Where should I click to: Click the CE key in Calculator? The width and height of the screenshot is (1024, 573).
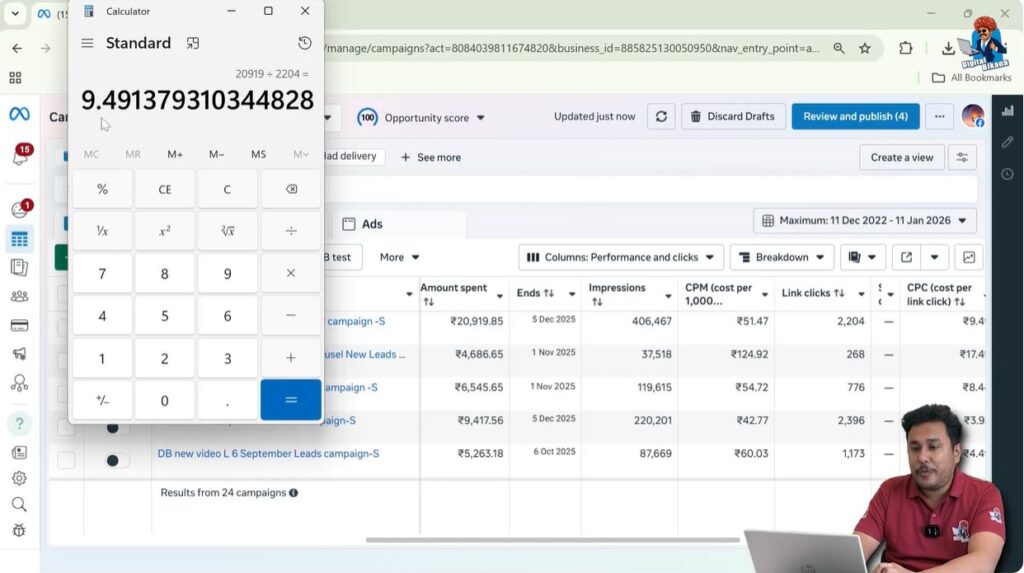click(165, 189)
